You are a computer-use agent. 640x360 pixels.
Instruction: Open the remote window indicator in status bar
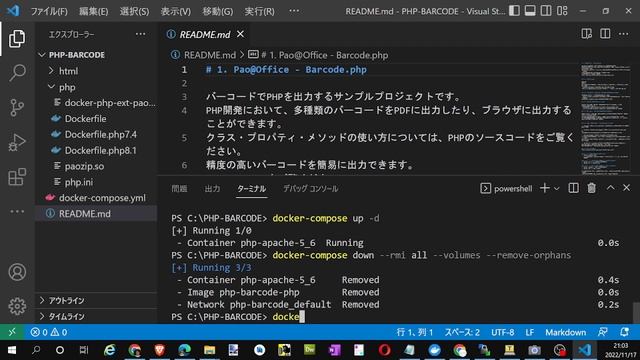click(x=12, y=332)
